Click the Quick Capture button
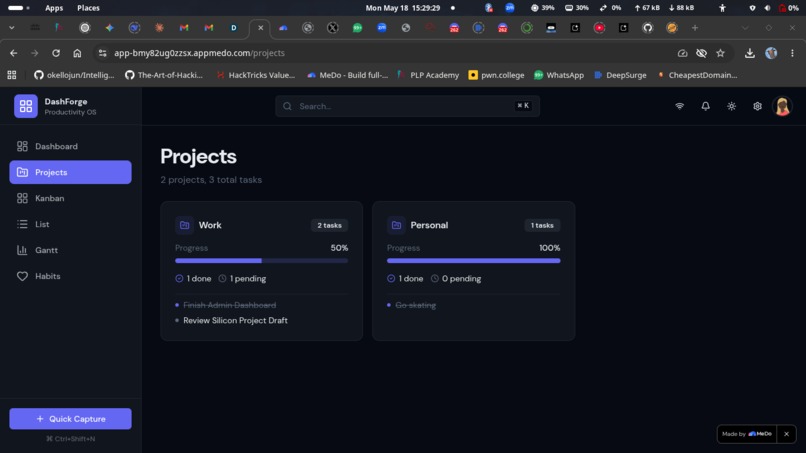Screen dimensions: 806x453 point(70,419)
